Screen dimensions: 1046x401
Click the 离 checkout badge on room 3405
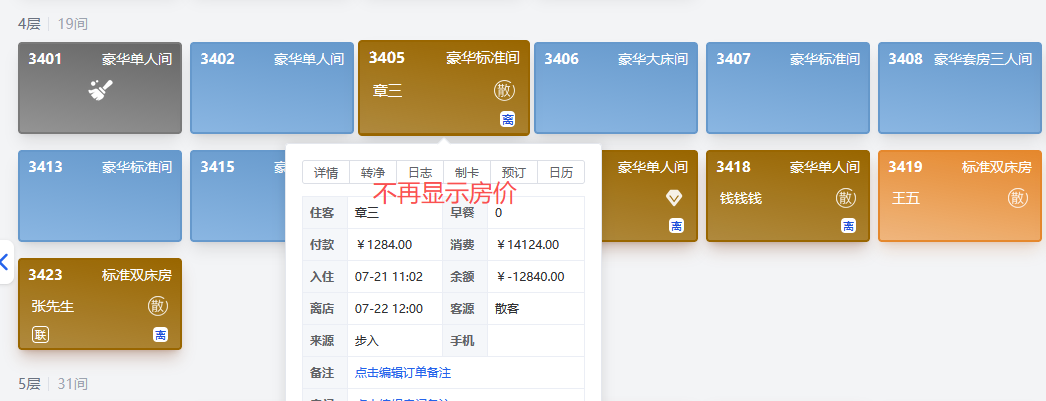click(508, 119)
